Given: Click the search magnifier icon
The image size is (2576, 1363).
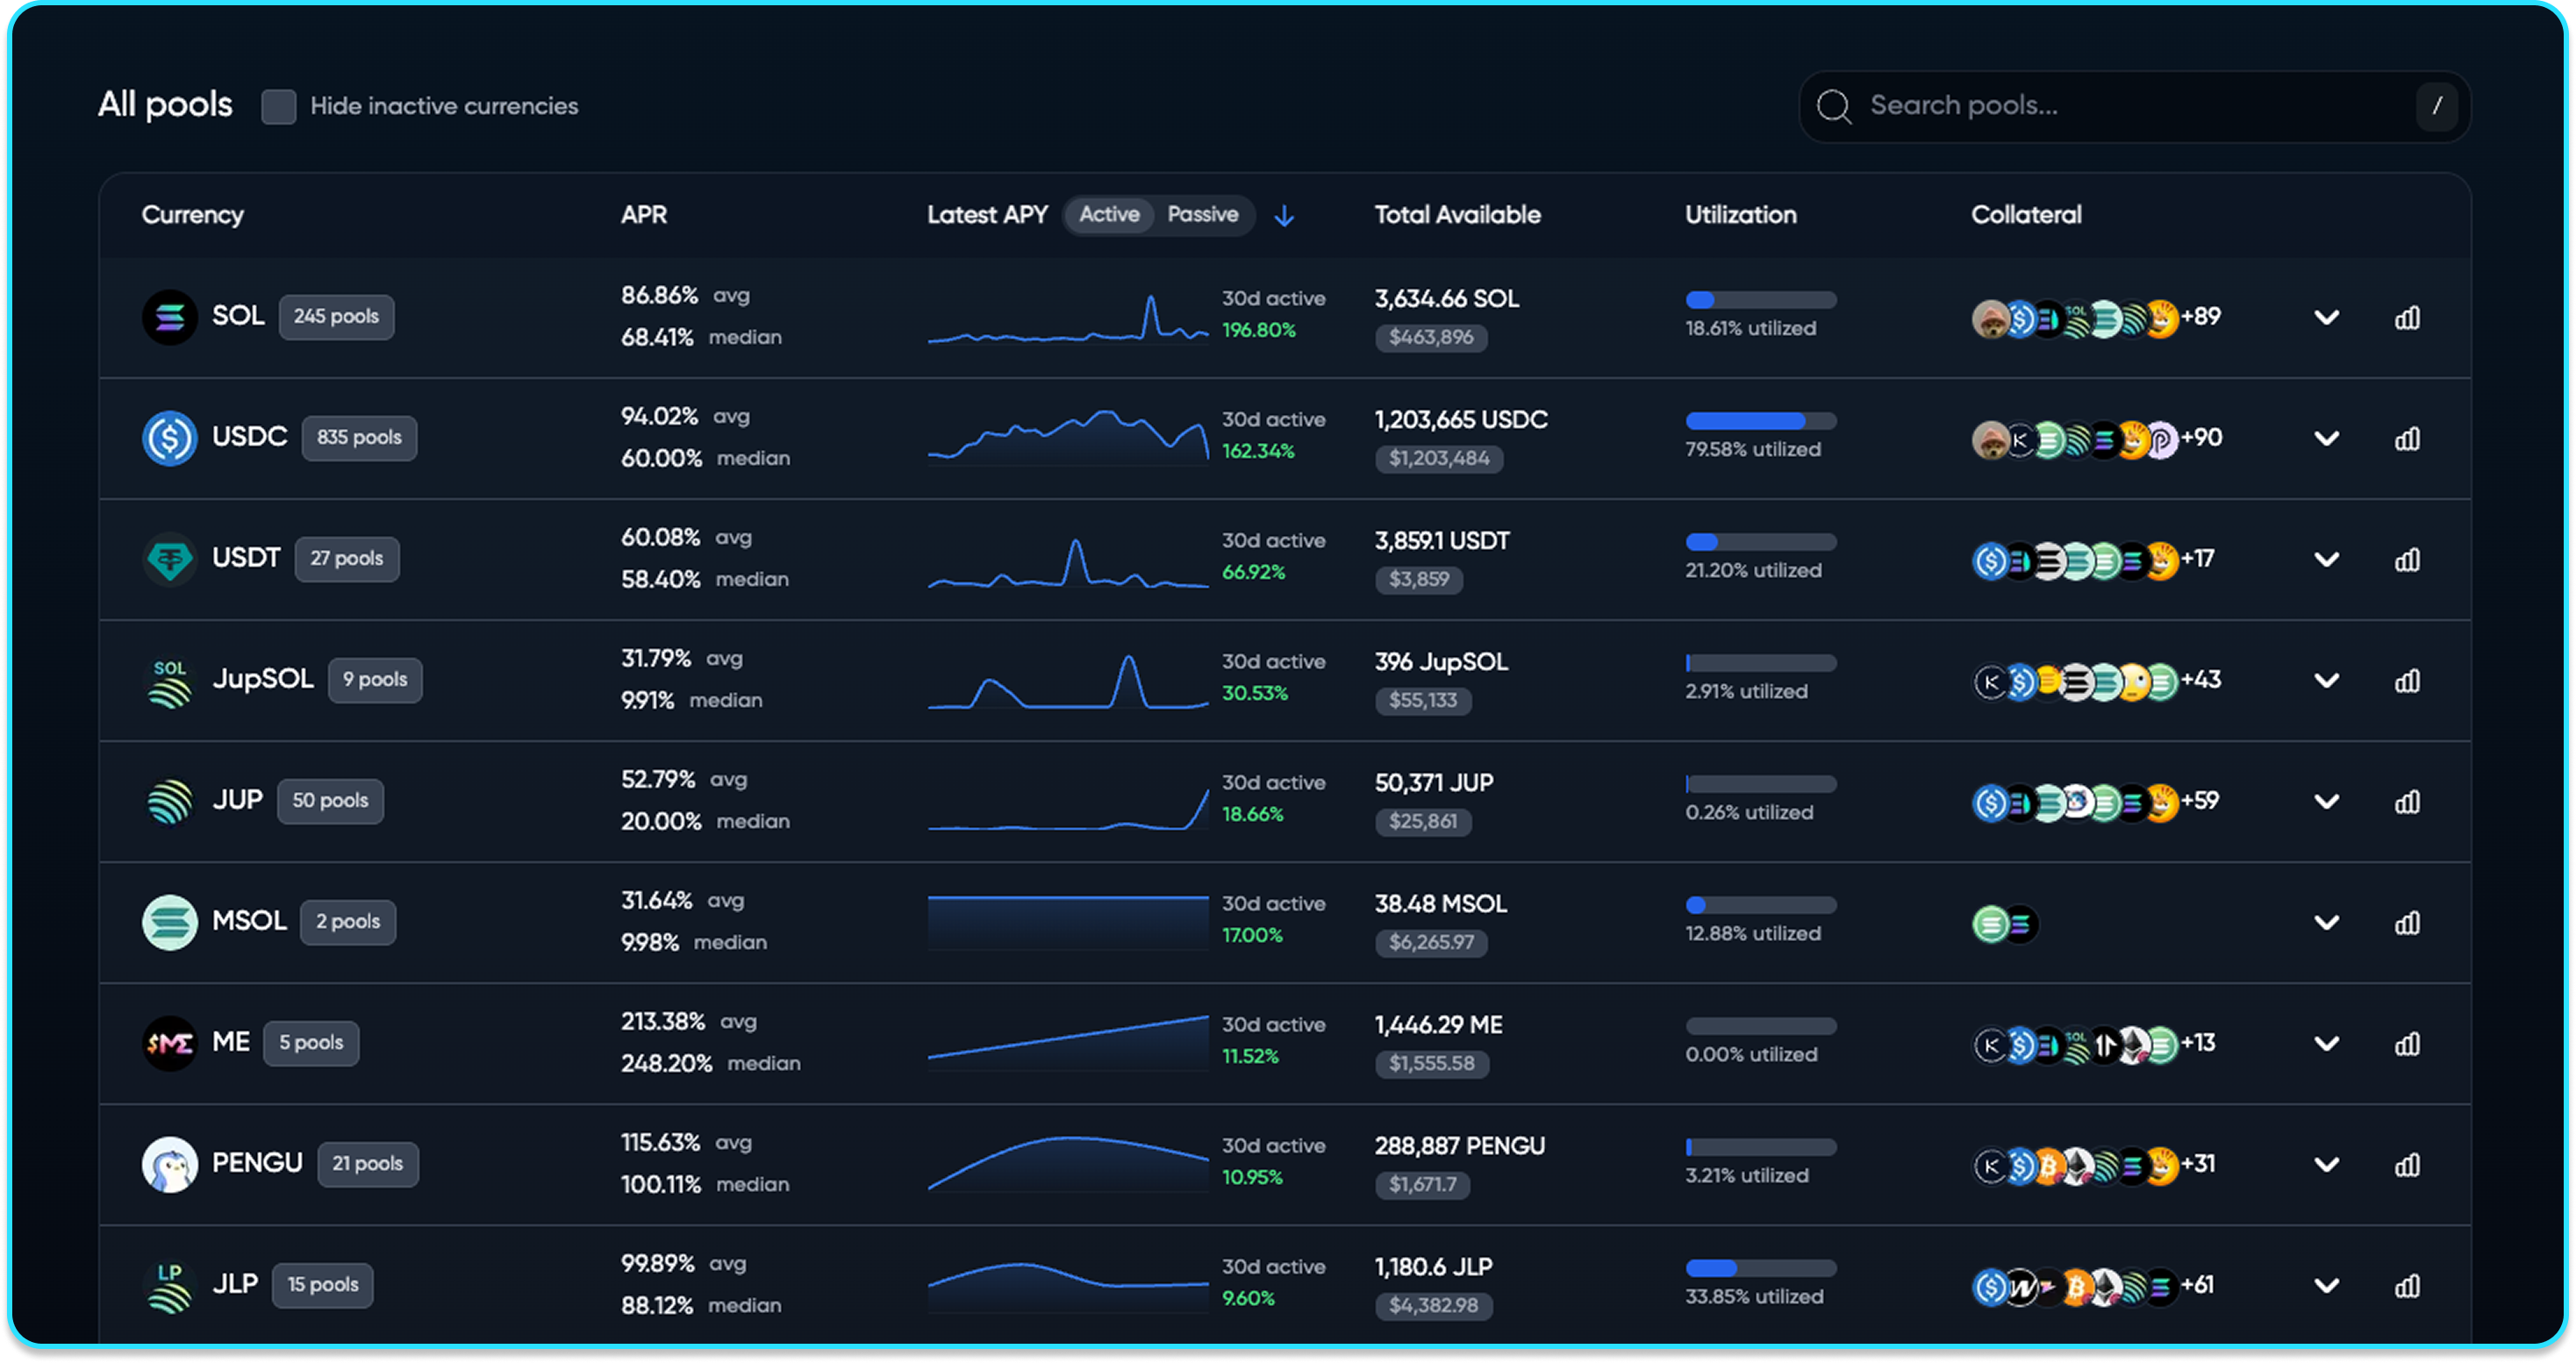Looking at the screenshot, I should (x=1833, y=106).
